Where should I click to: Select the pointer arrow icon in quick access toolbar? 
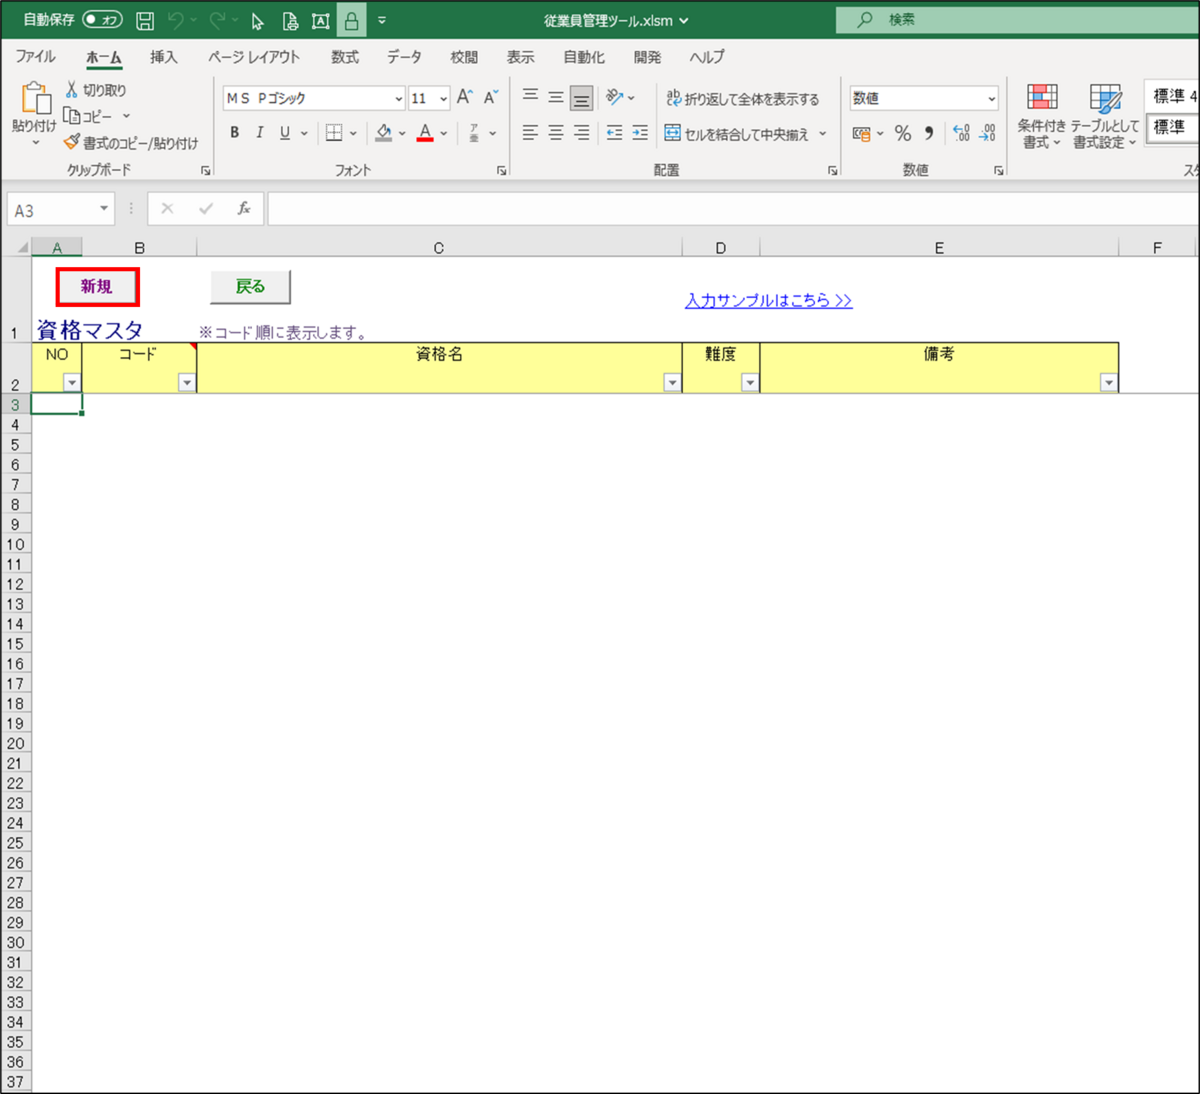(258, 21)
